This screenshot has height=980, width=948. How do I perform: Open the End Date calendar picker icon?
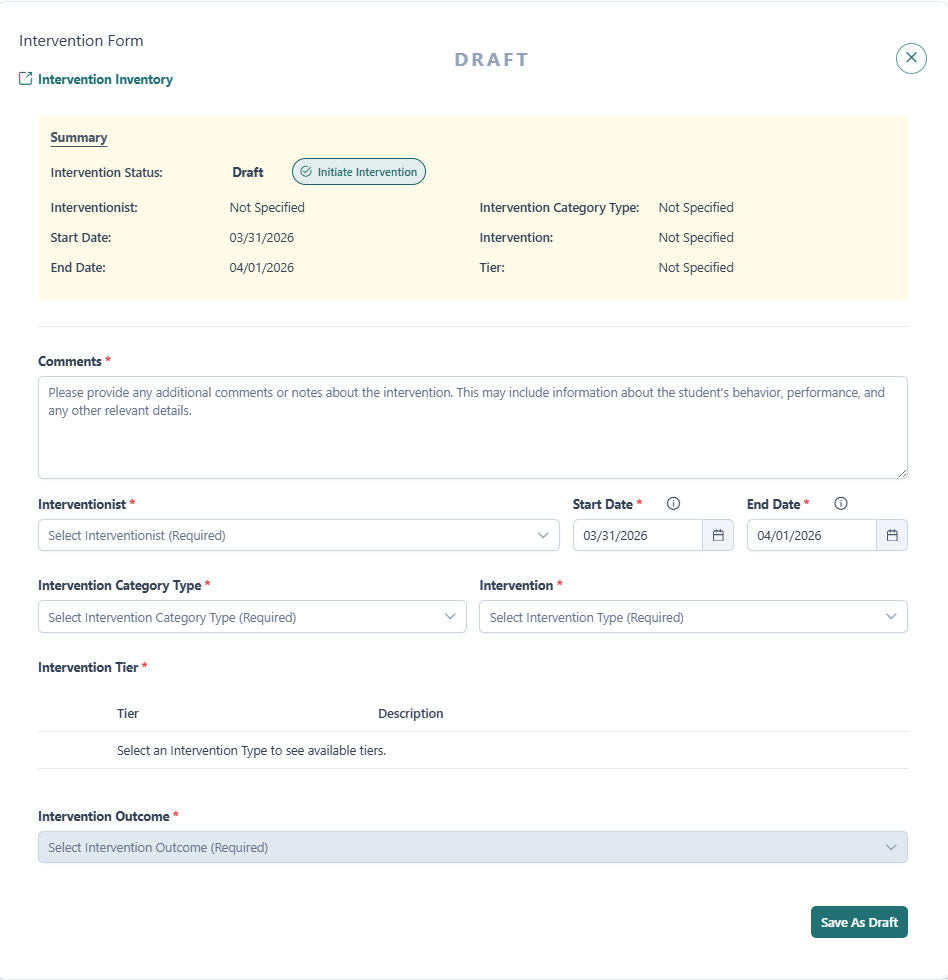pyautogui.click(x=891, y=535)
